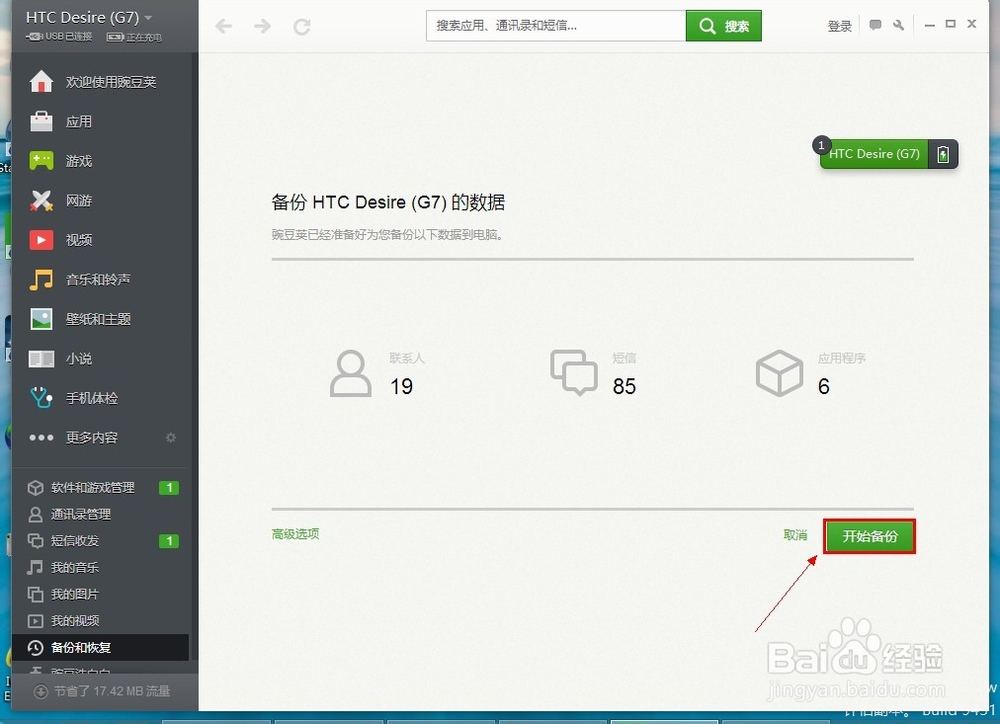
Task: Click the 短信 messages icon
Action: pyautogui.click(x=574, y=373)
